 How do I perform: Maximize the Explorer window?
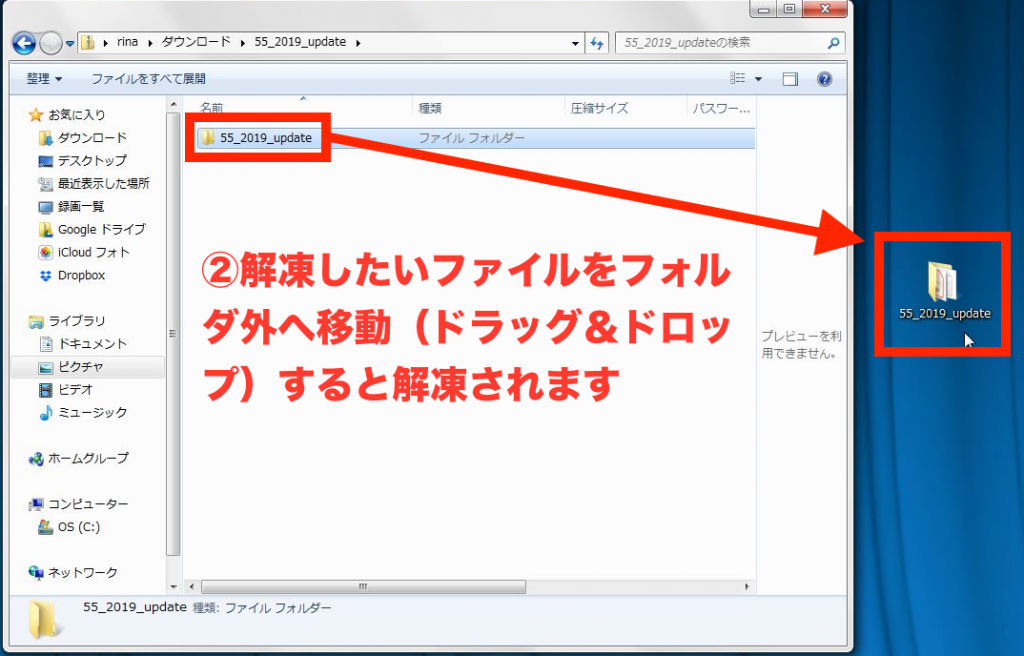tap(789, 9)
